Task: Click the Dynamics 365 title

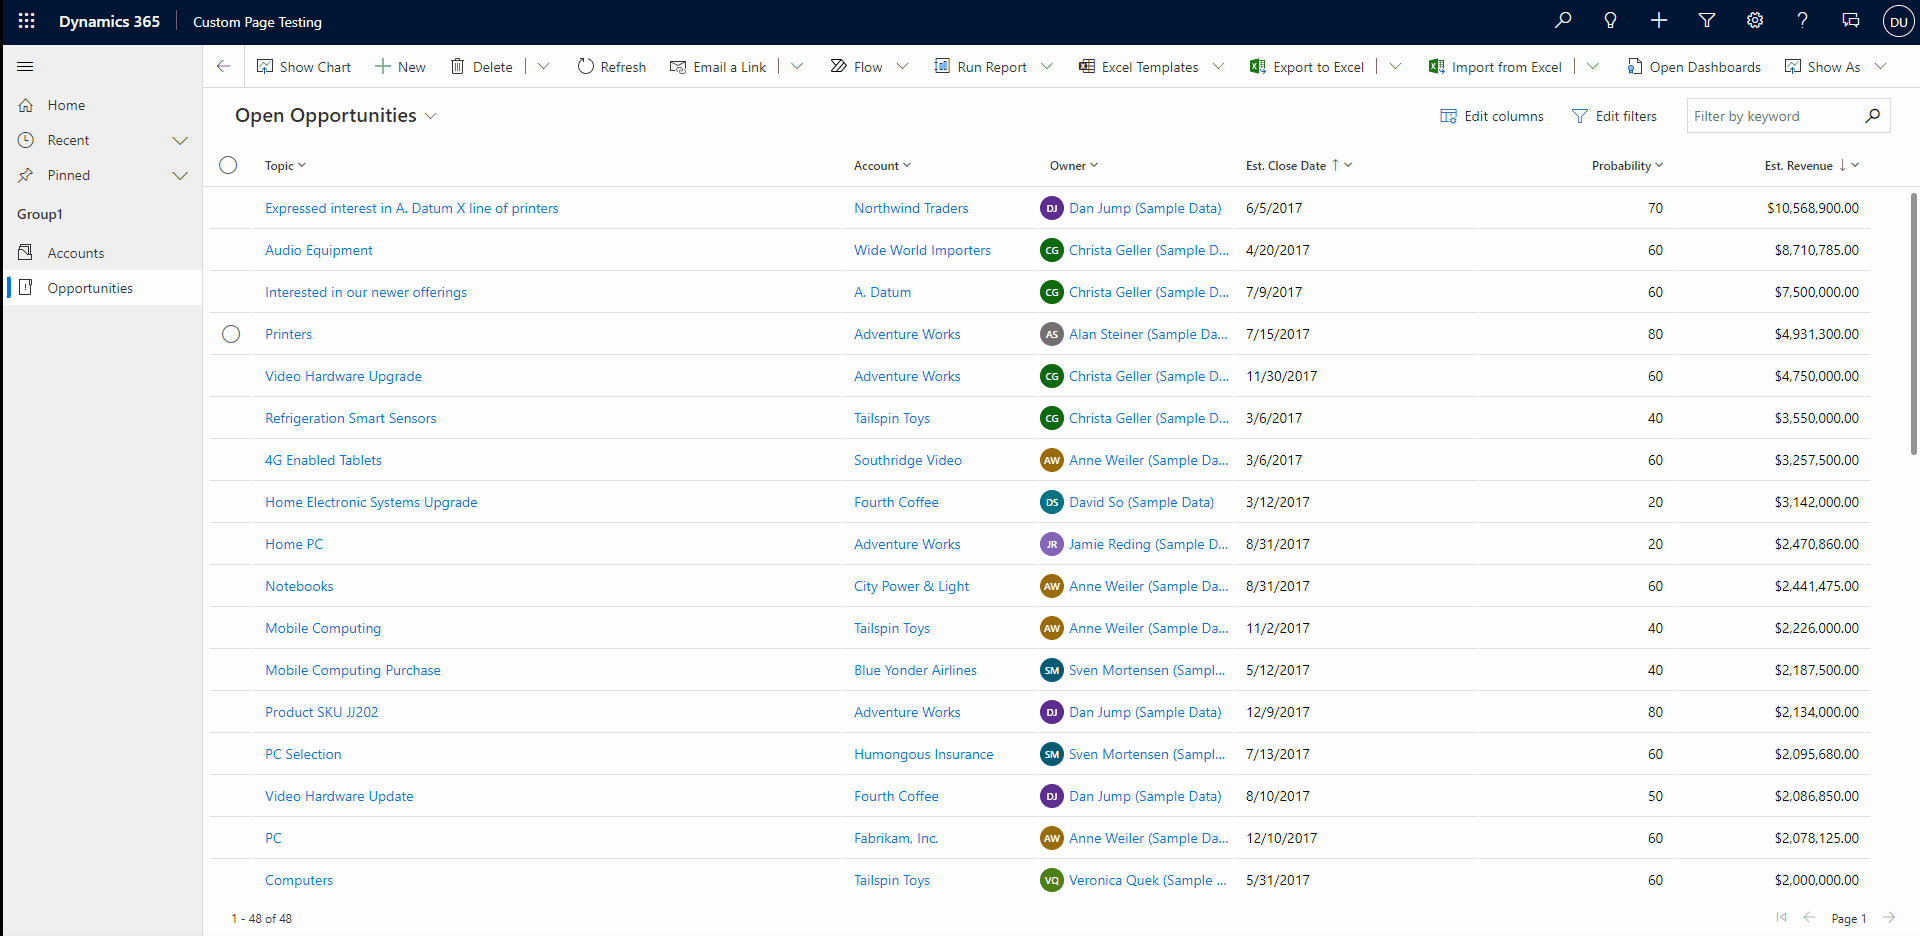Action: (109, 22)
